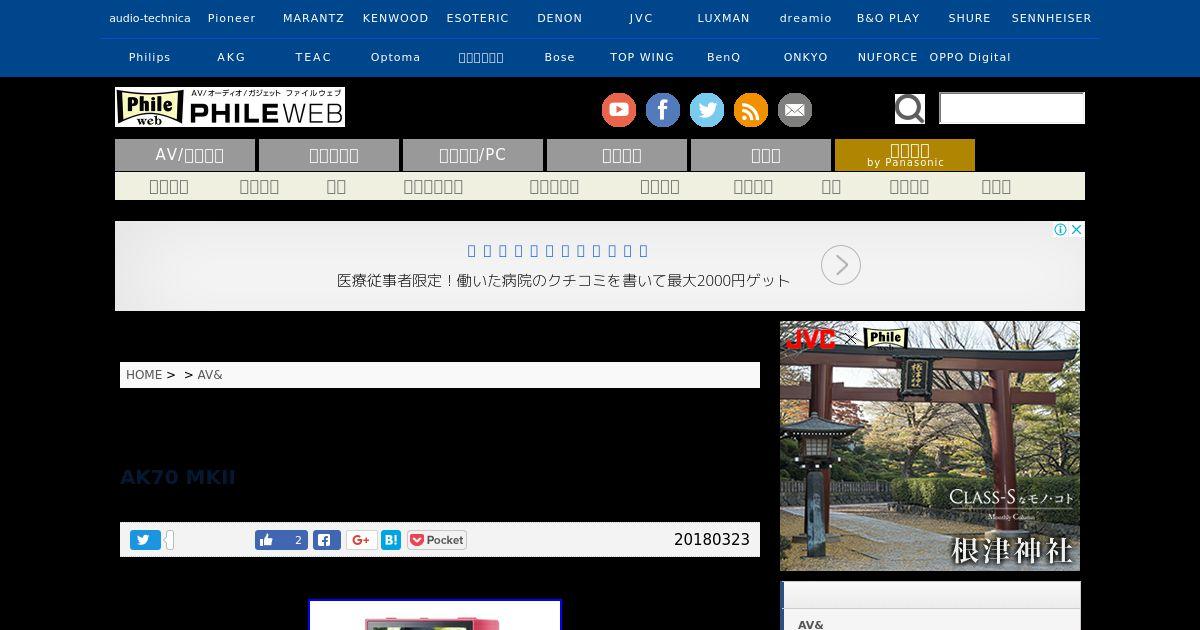
Task: Open the gold by Panasonic tab
Action: [905, 155]
